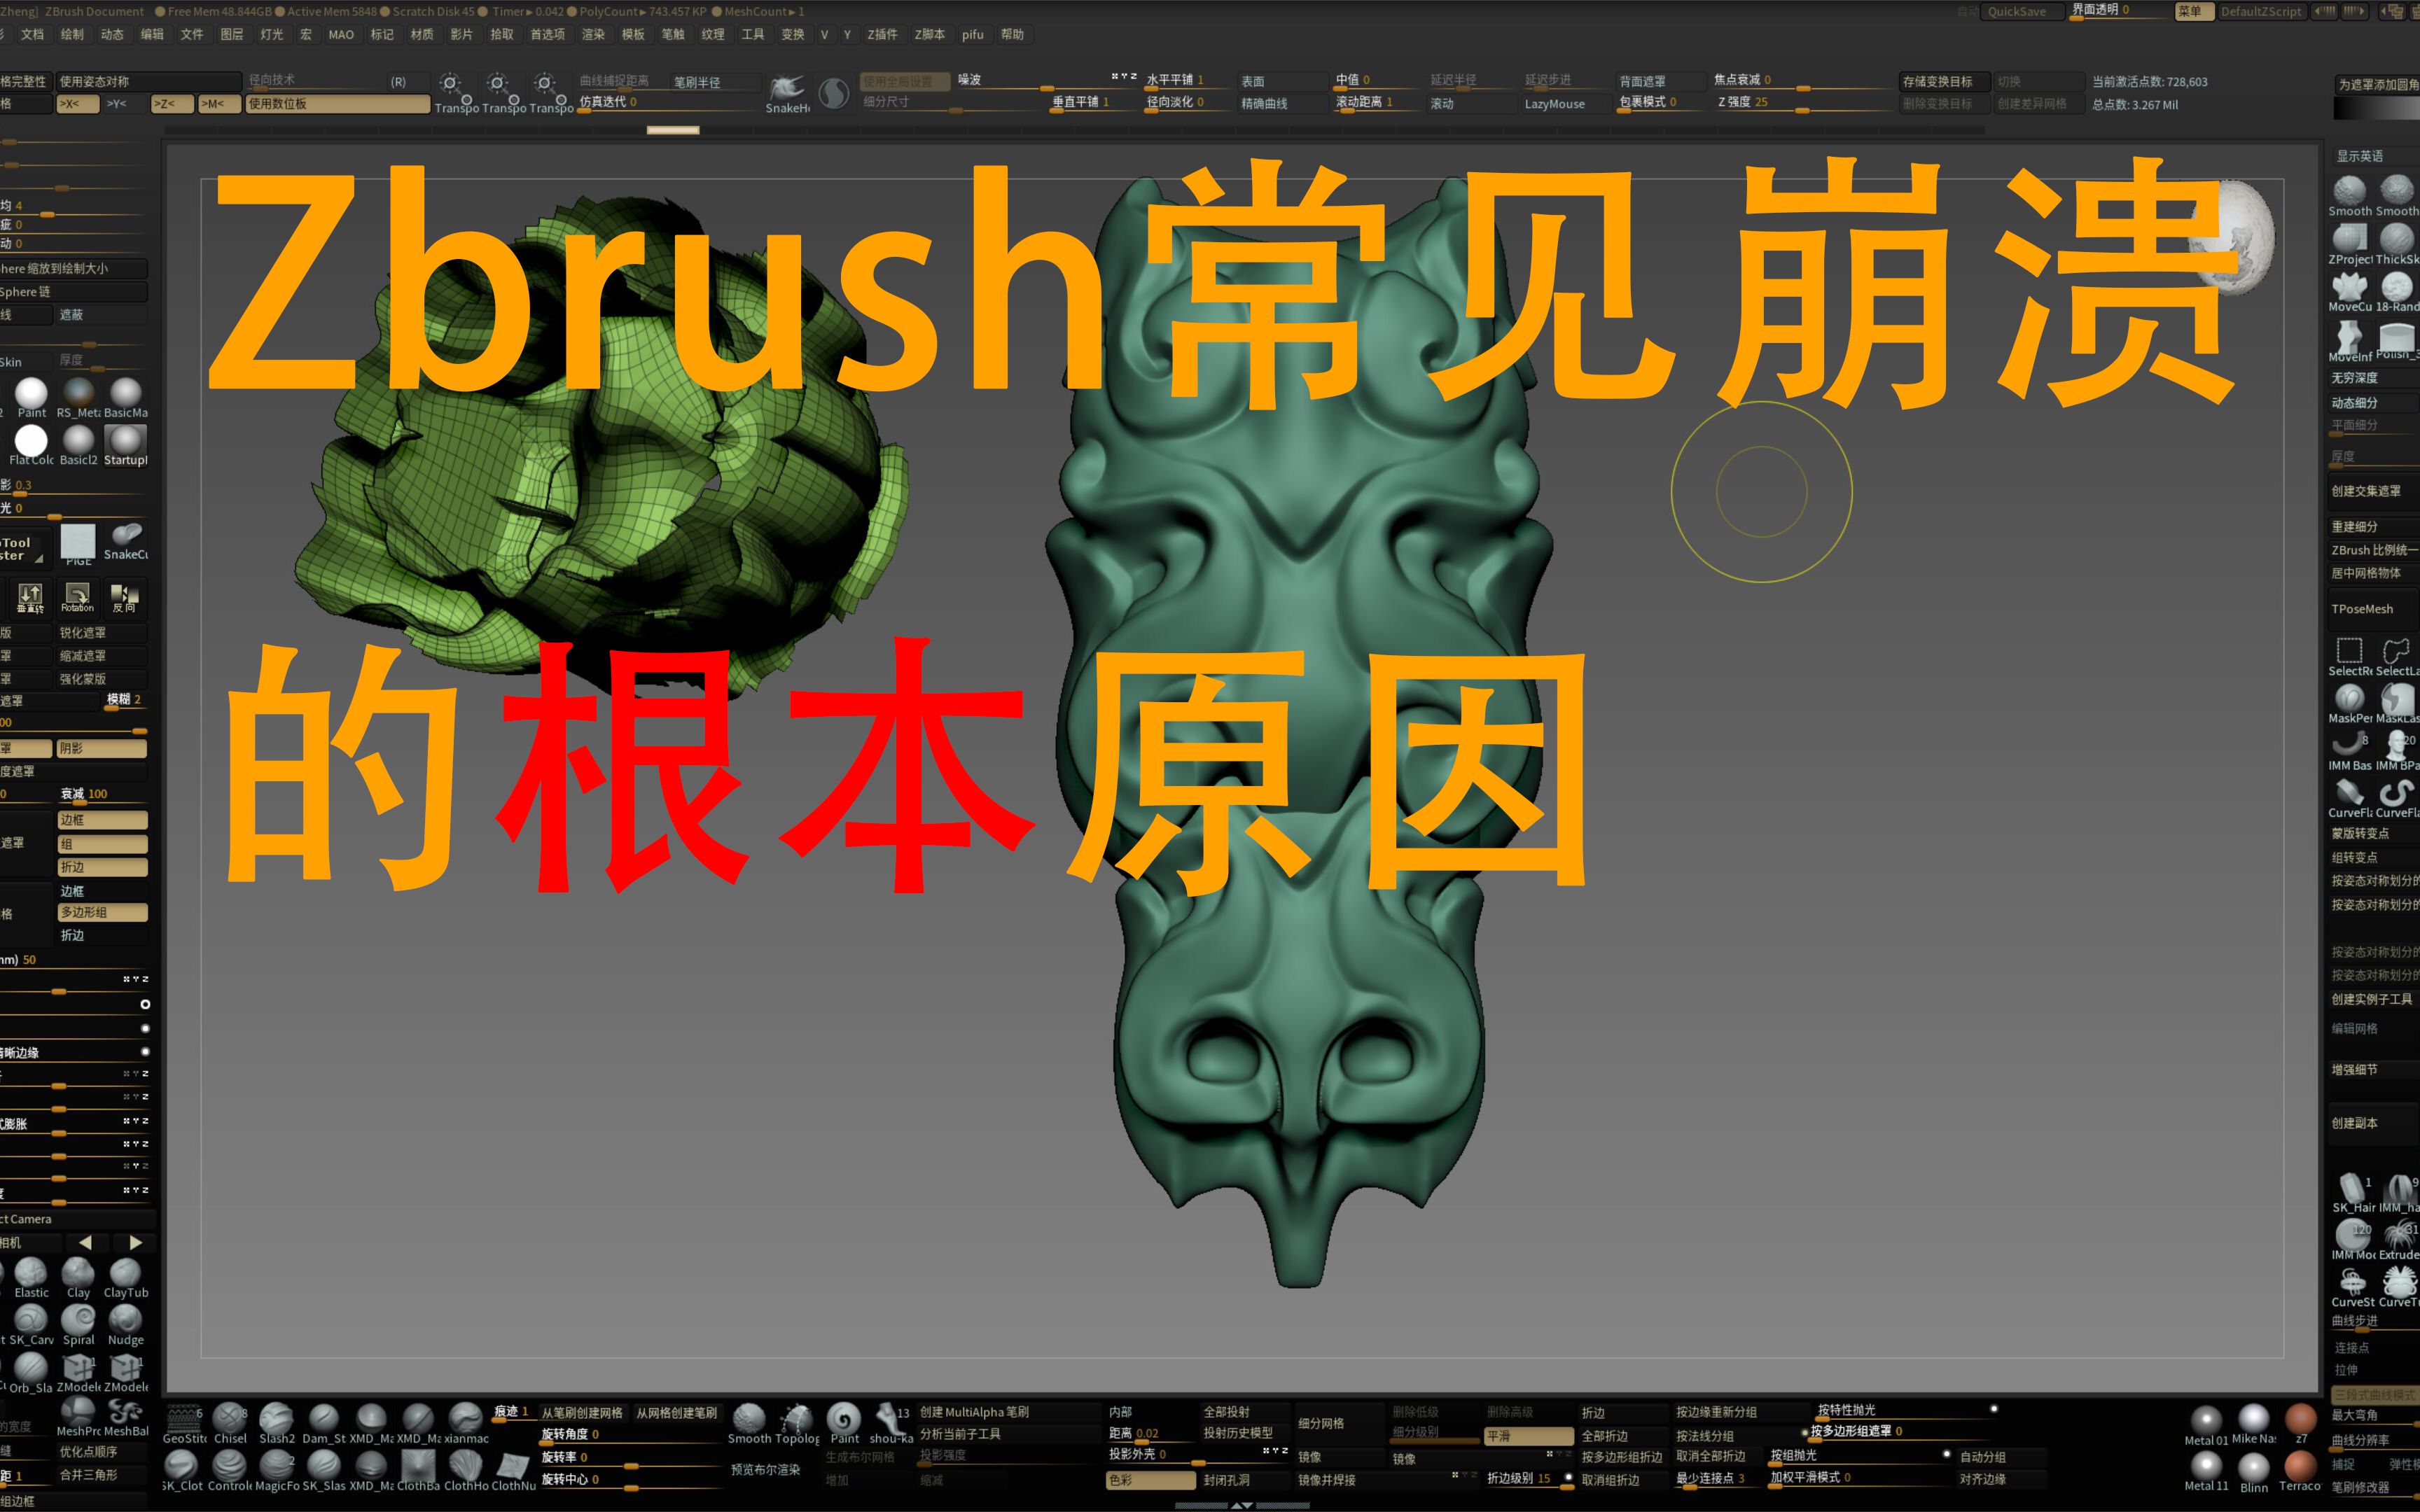The width and height of the screenshot is (2420, 1512).
Task: Toggle the 平滑 smooth subdivision option
Action: point(1529,1436)
